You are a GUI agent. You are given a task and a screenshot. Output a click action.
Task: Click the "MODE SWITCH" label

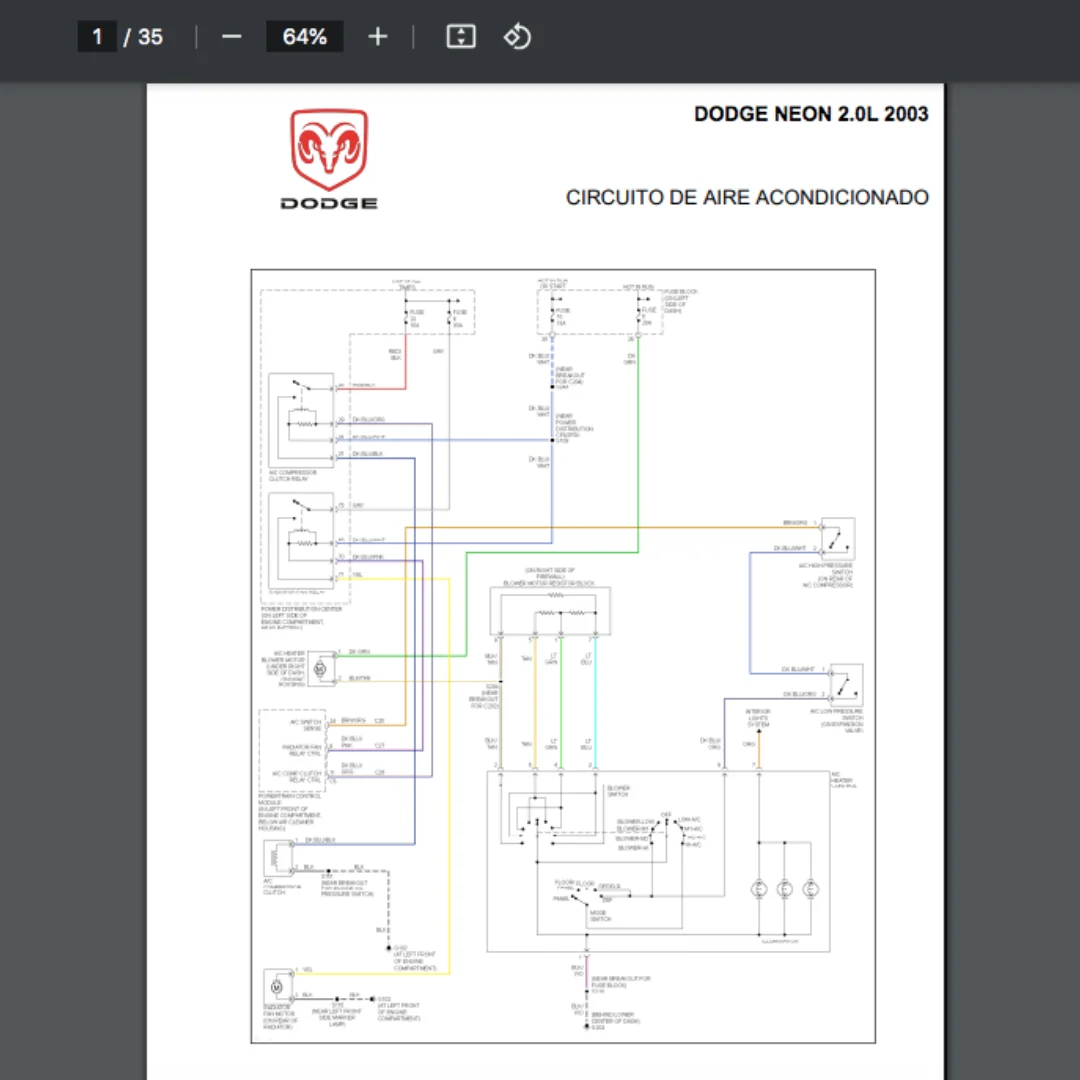point(599,916)
